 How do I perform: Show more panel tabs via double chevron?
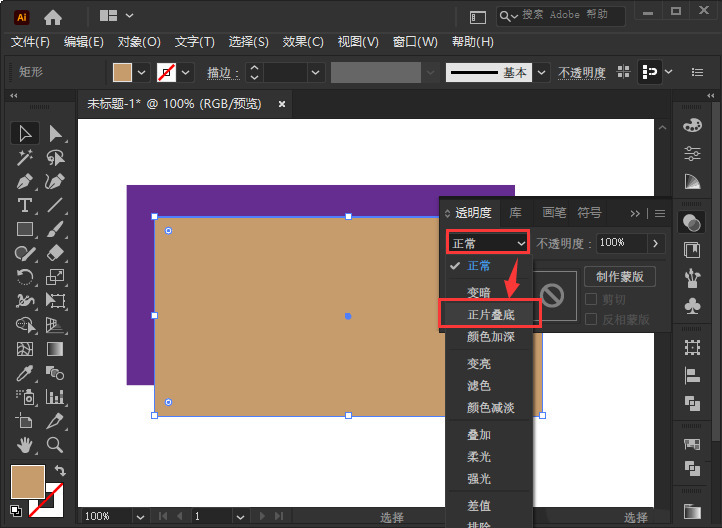[x=635, y=213]
